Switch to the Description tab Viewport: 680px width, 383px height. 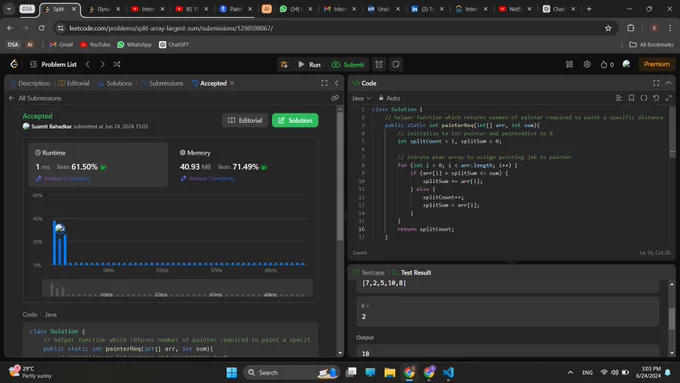pyautogui.click(x=30, y=83)
